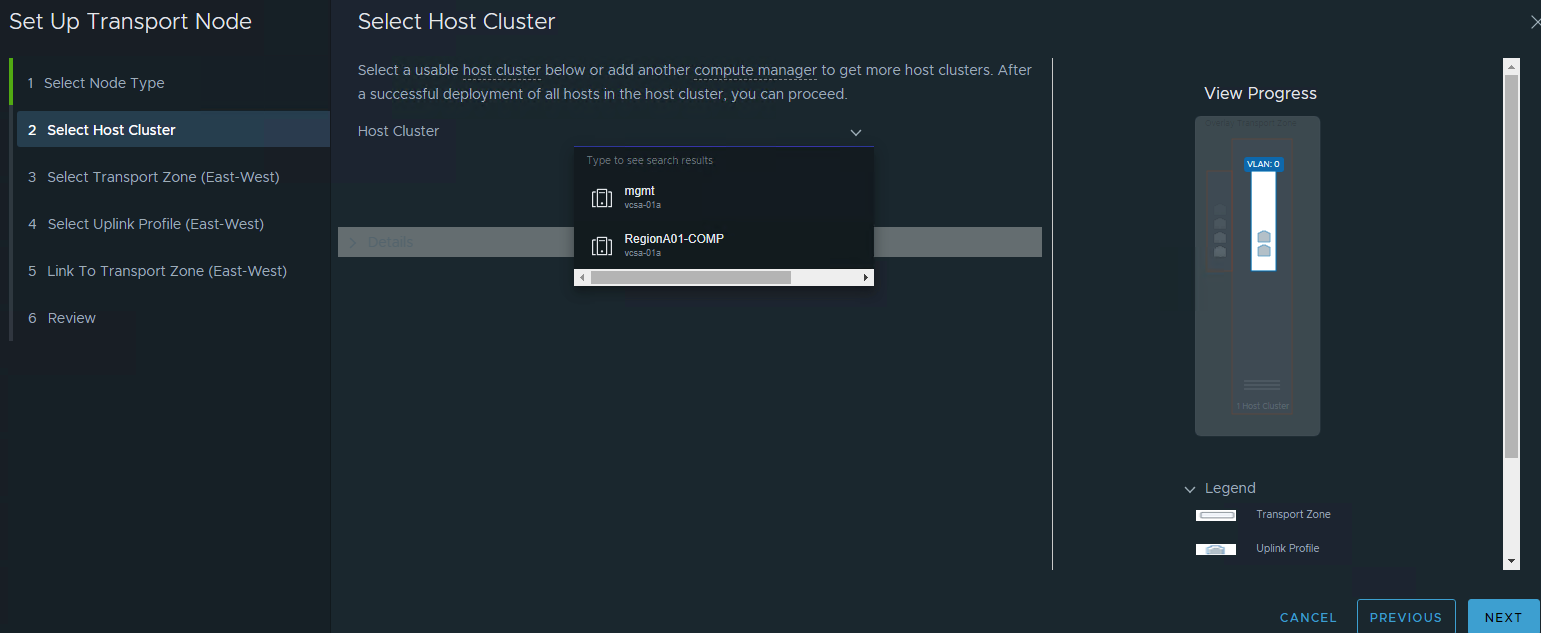This screenshot has height=633, width=1541.
Task: Open Select Transport Zone (East-West) step
Action: (163, 177)
